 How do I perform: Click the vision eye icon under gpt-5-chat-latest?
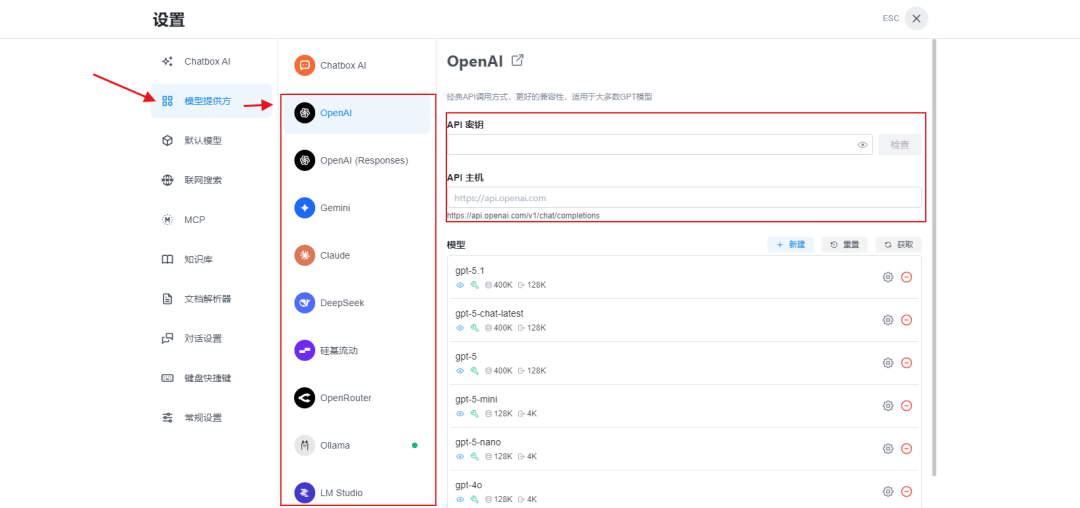tap(460, 328)
